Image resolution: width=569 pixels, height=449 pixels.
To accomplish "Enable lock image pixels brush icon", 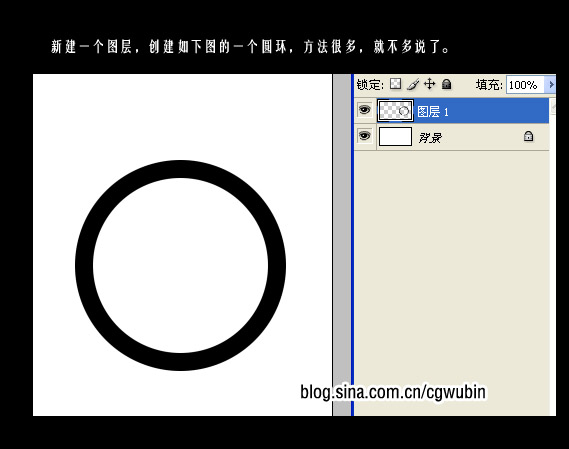I will coord(413,84).
